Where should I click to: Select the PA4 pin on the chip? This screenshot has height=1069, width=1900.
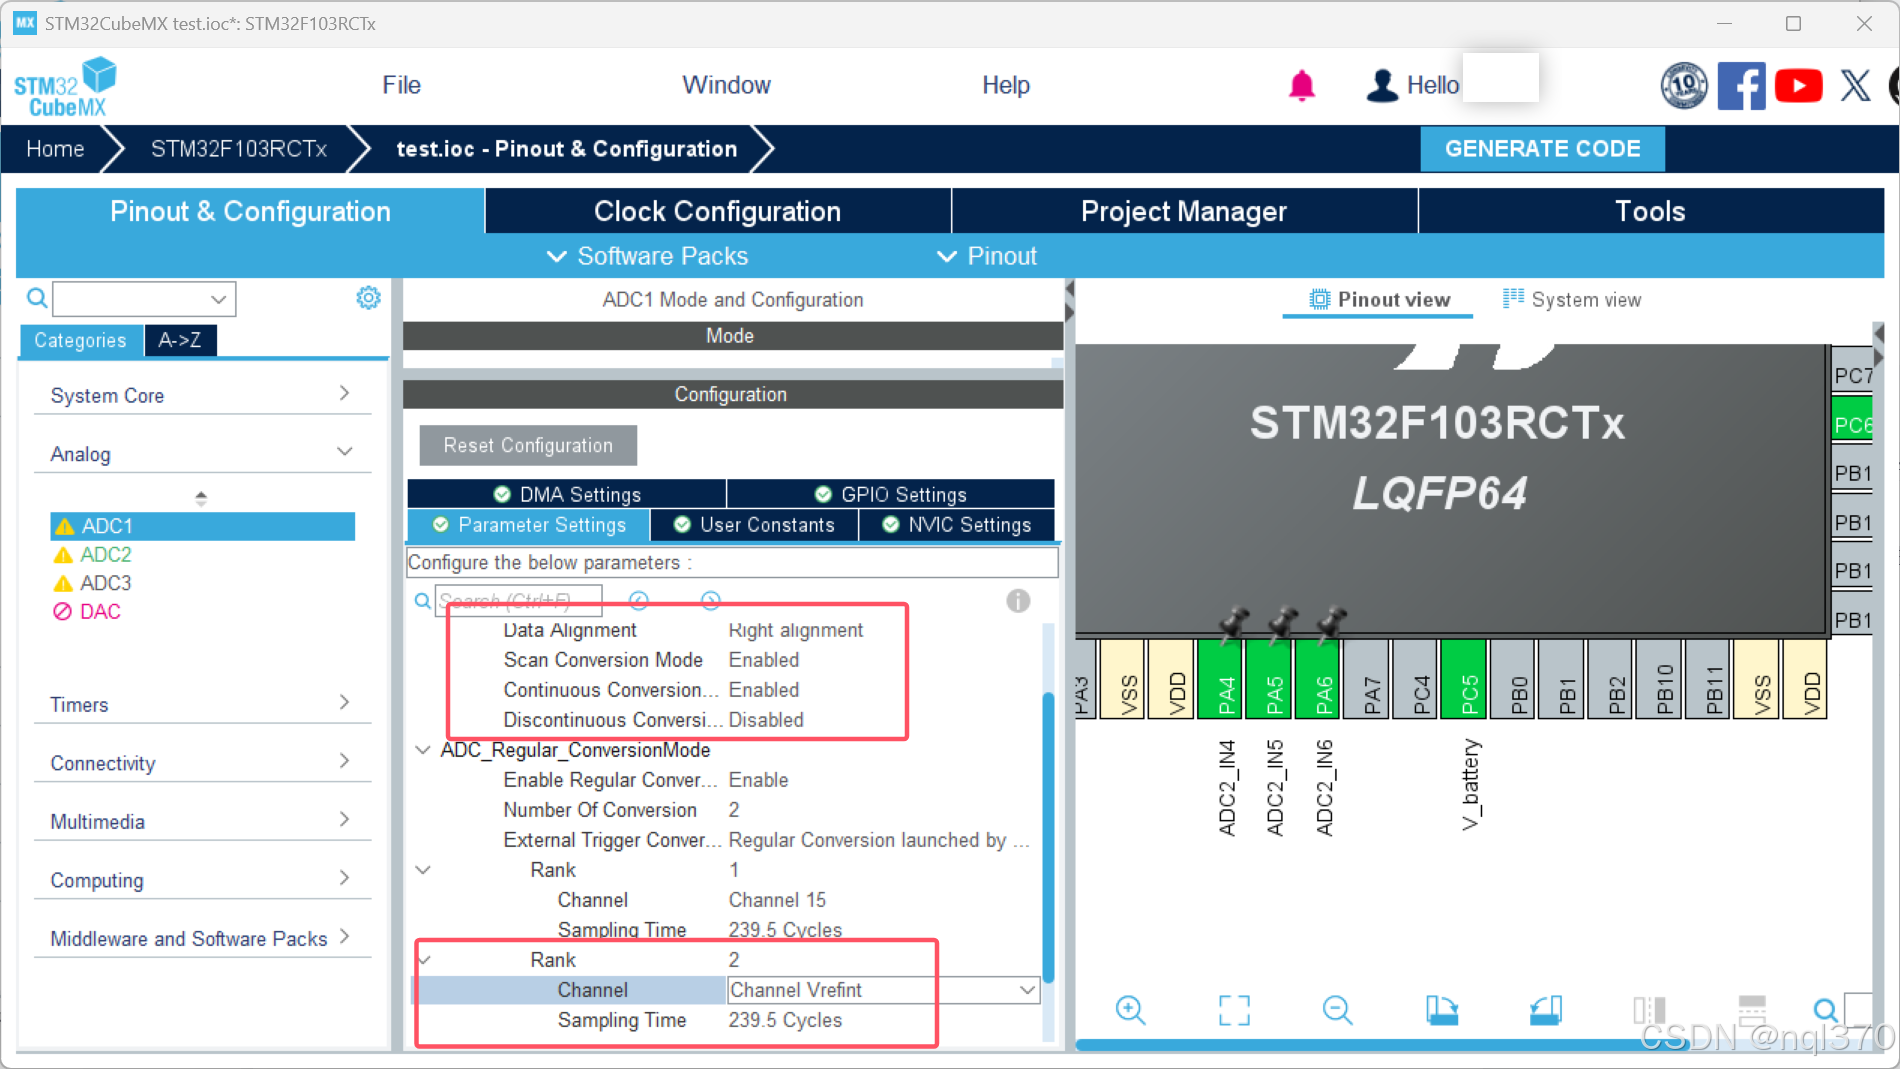[1219, 680]
